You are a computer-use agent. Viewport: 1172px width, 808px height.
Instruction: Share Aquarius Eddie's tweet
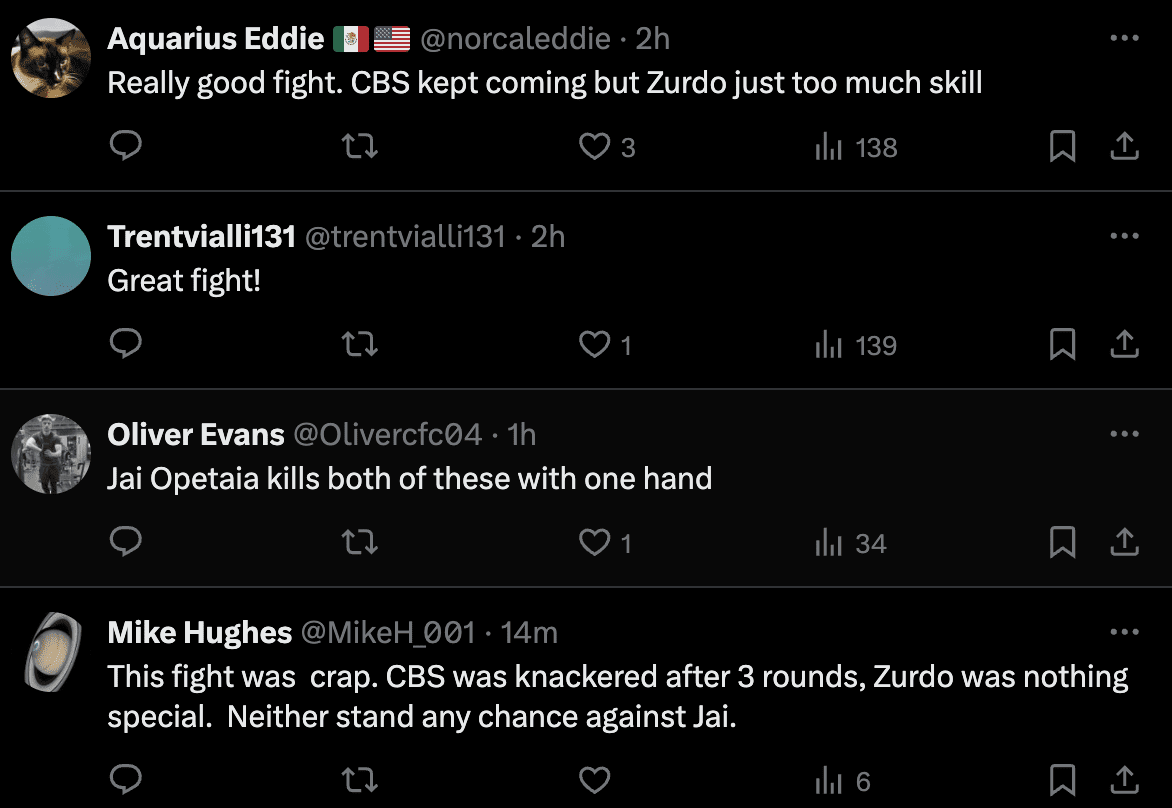point(1125,147)
